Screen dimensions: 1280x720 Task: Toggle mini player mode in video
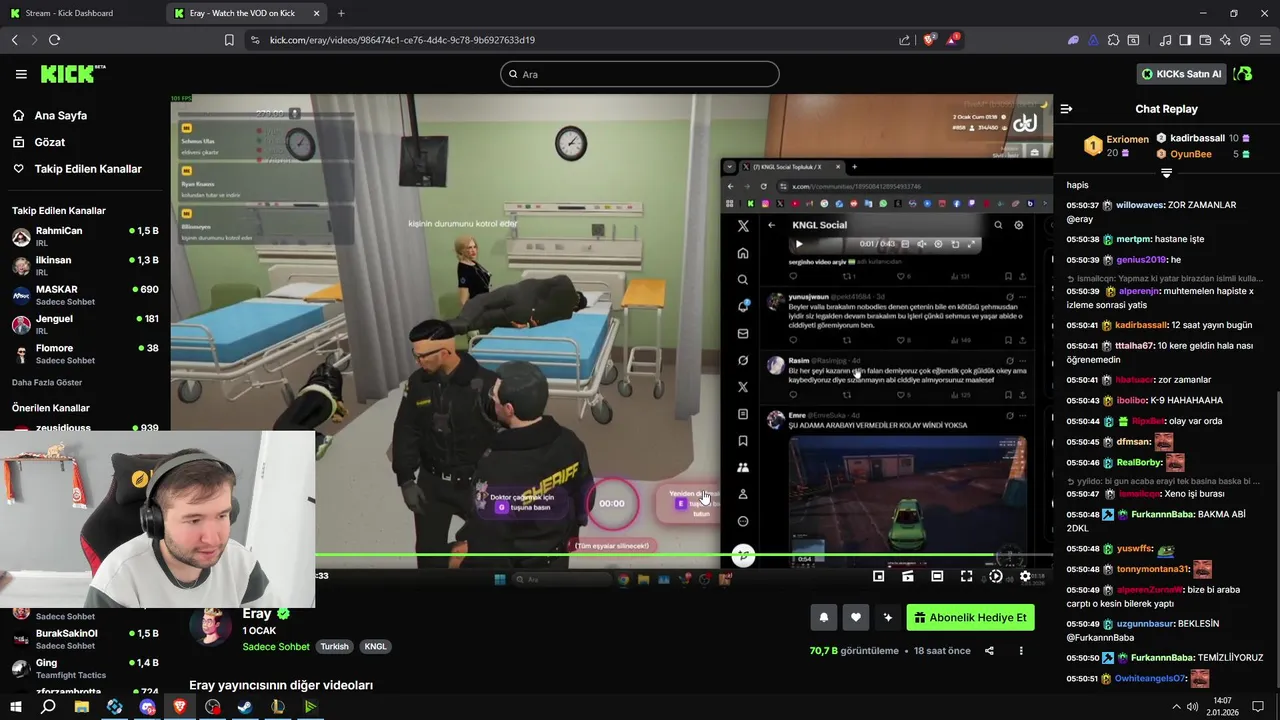pos(878,576)
